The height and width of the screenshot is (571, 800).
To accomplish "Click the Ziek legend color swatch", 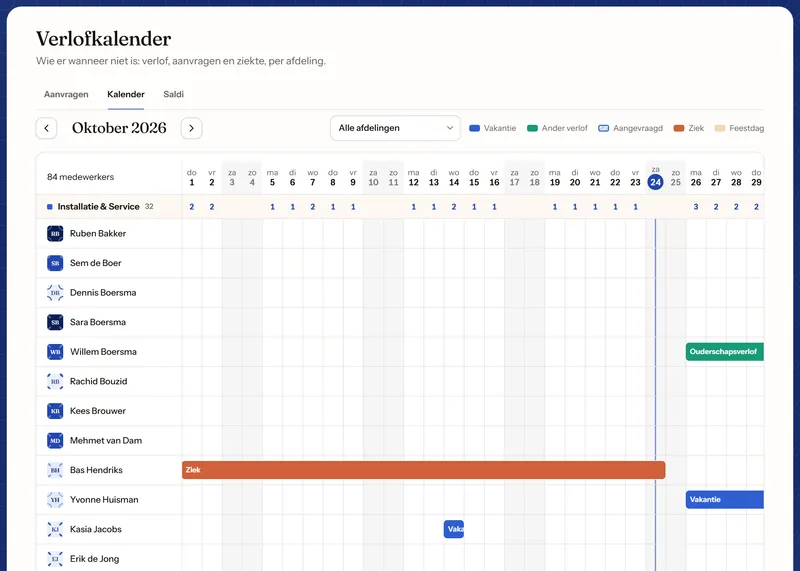I will click(x=679, y=129).
